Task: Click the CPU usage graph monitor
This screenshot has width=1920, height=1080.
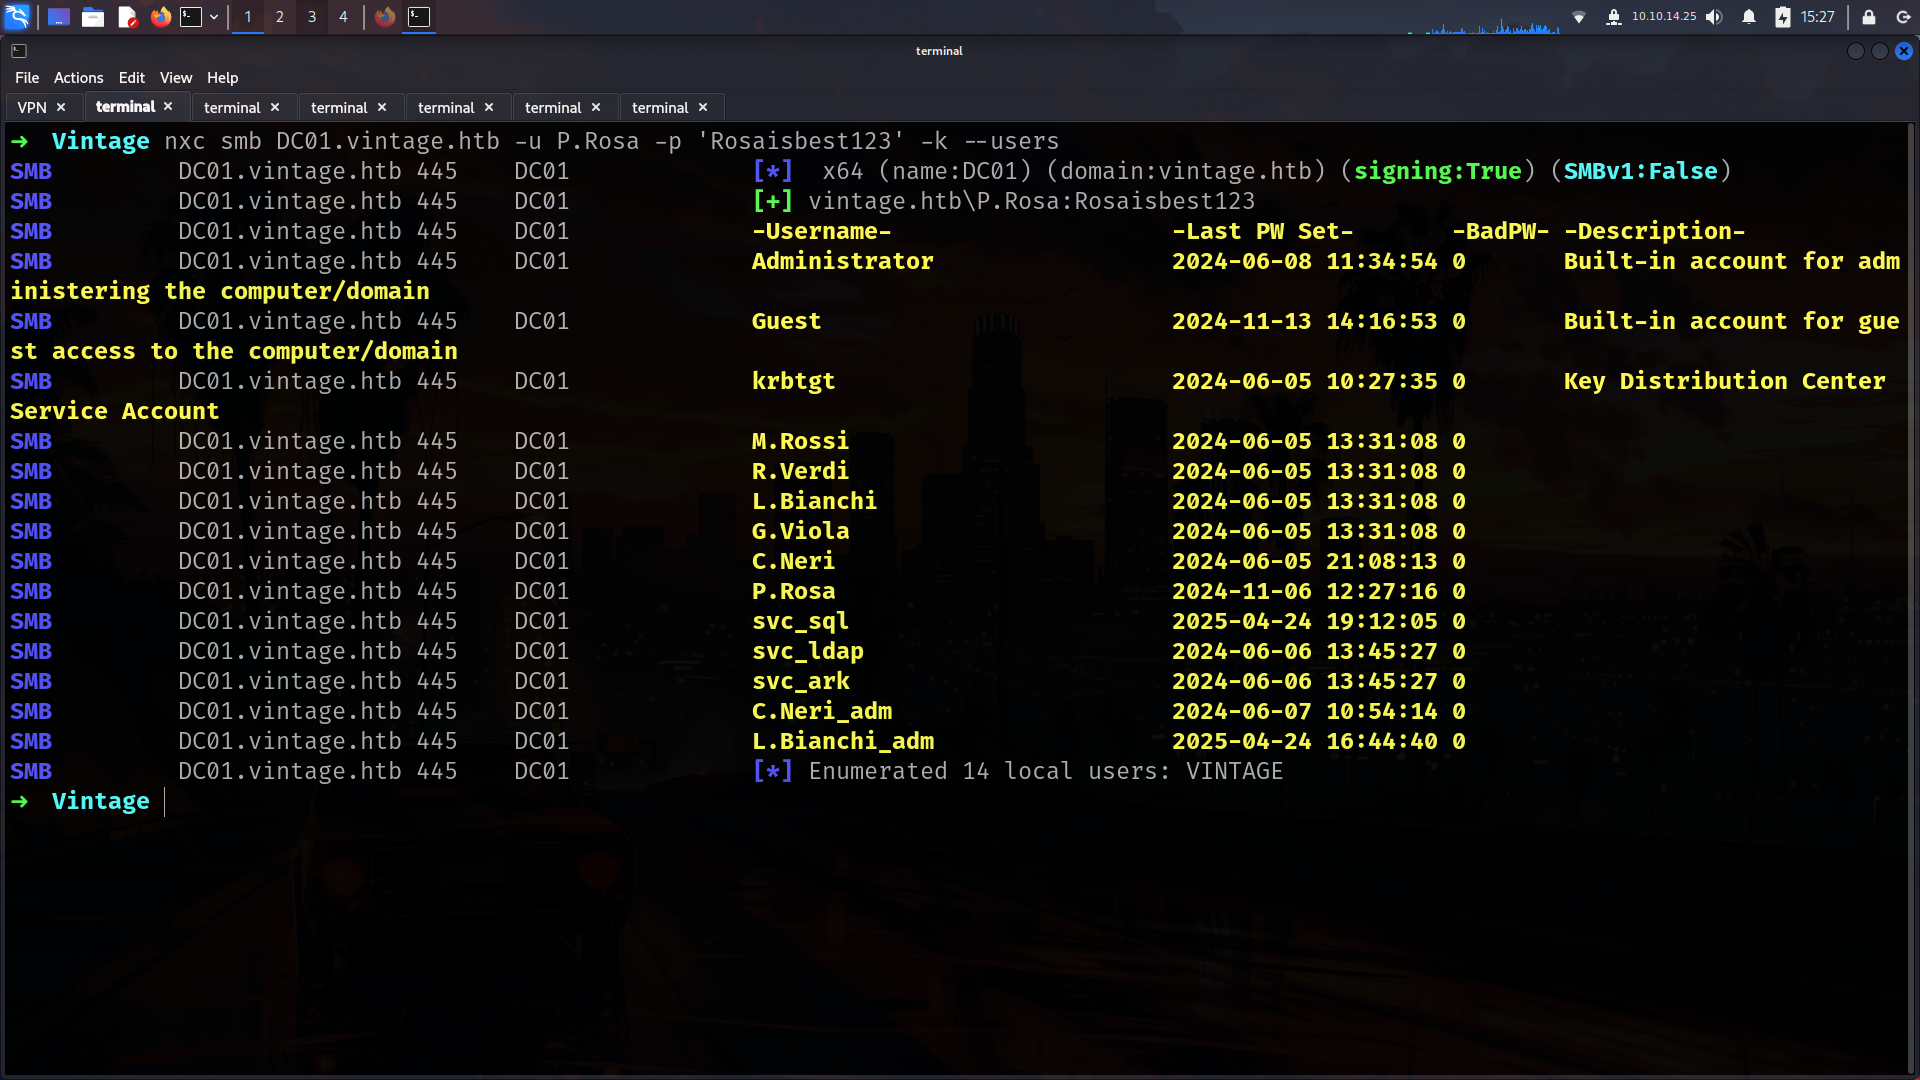Action: (1483, 20)
